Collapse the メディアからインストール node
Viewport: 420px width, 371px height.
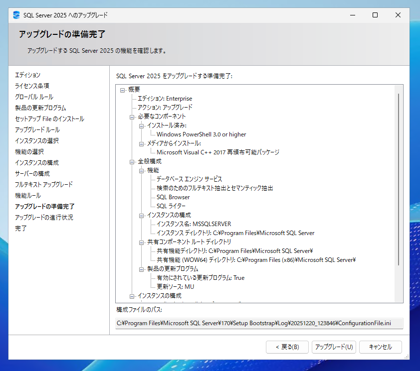pyautogui.click(x=141, y=144)
